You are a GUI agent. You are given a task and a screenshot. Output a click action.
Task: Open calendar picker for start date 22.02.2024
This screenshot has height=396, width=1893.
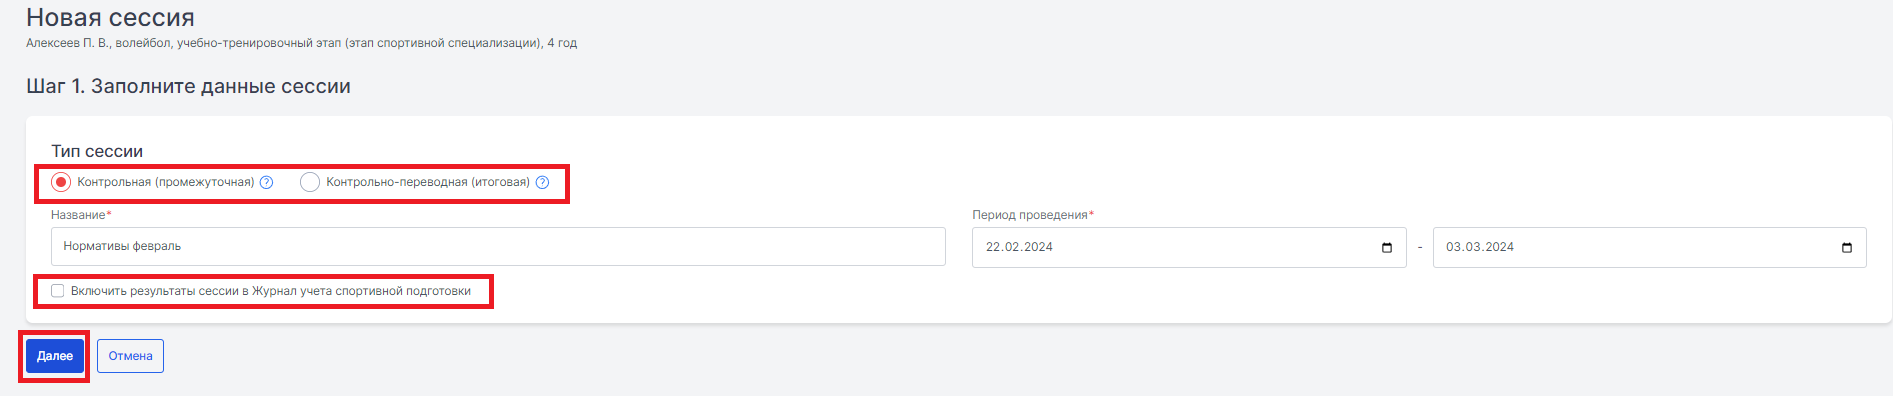click(x=1386, y=247)
